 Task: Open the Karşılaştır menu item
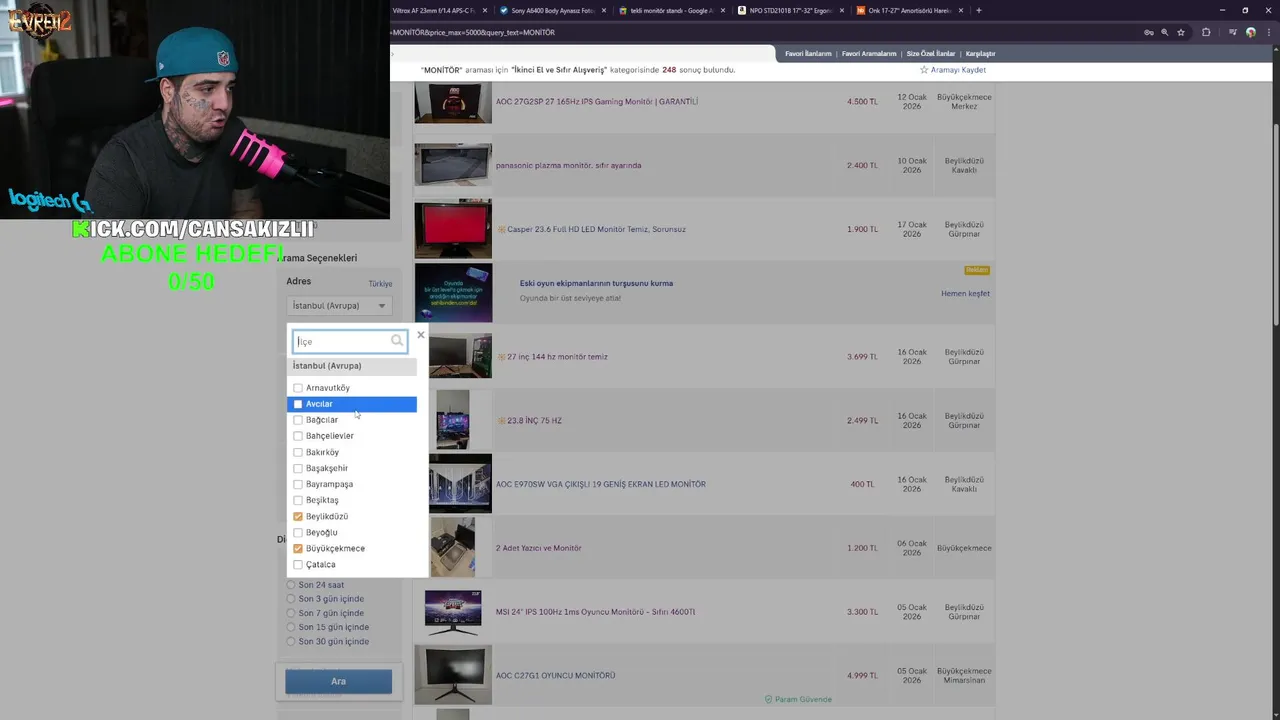tap(980, 54)
